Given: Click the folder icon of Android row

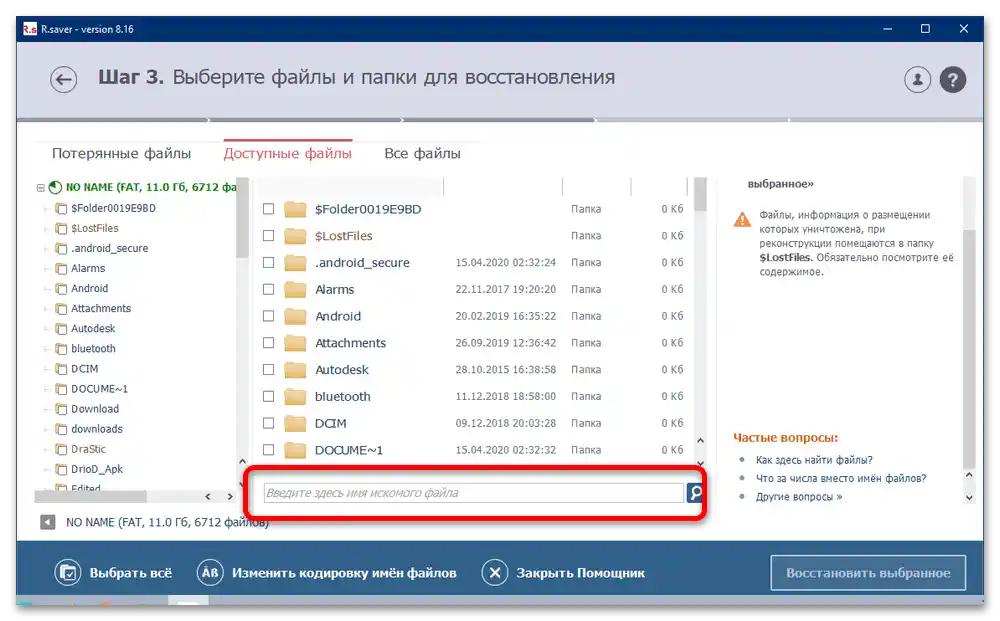Looking at the screenshot, I should [x=295, y=316].
